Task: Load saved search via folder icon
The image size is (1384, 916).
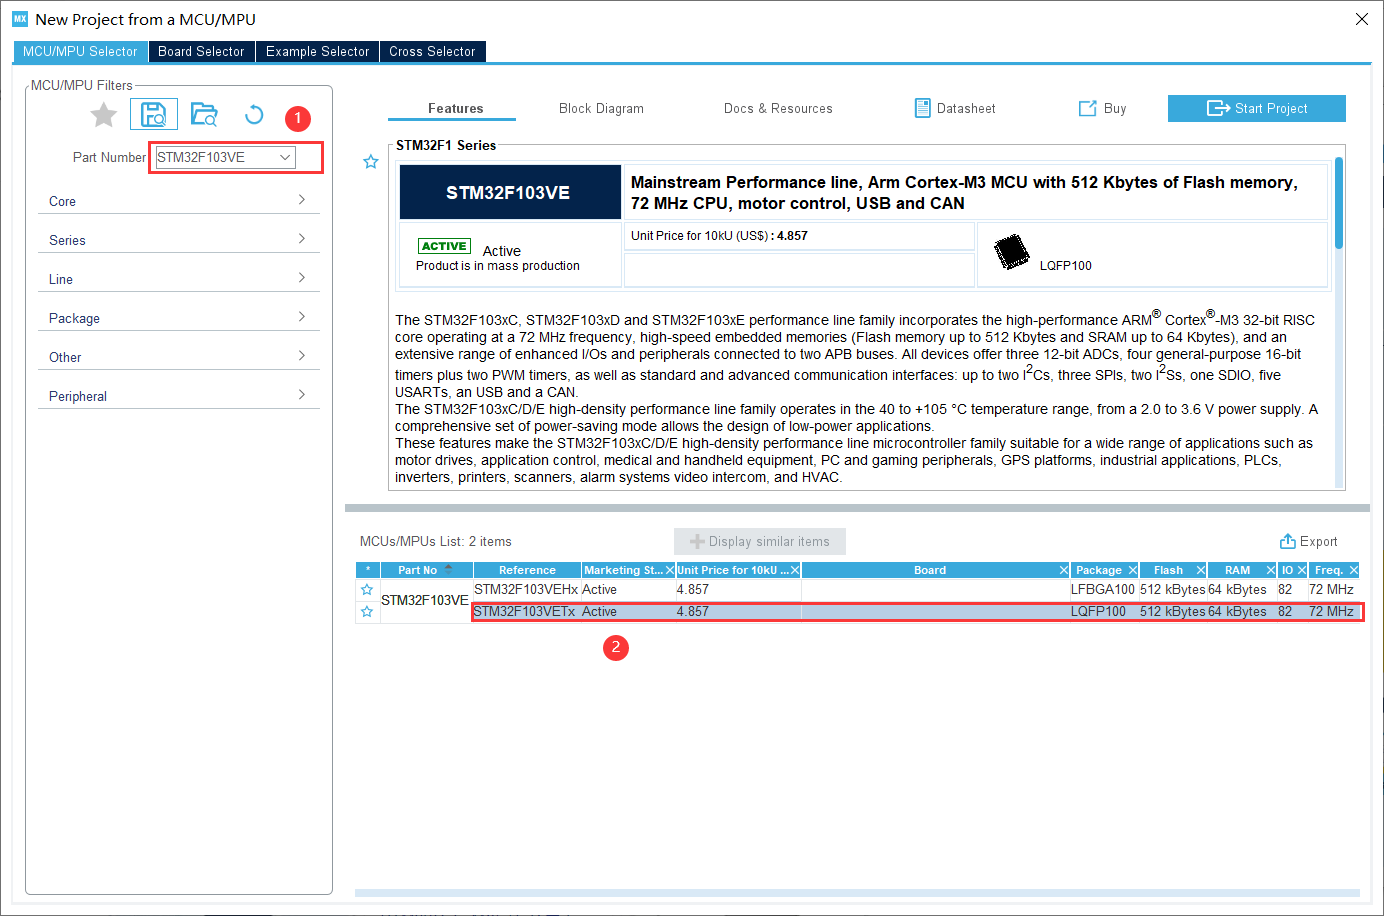Action: 204,114
